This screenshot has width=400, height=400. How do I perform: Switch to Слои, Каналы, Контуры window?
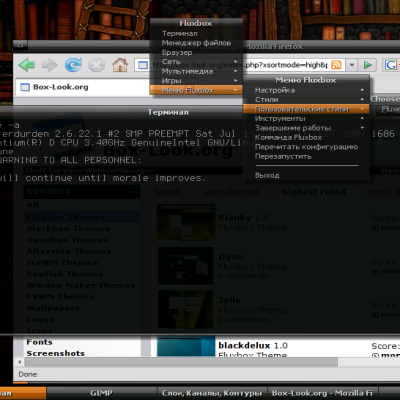pyautogui.click(x=212, y=393)
